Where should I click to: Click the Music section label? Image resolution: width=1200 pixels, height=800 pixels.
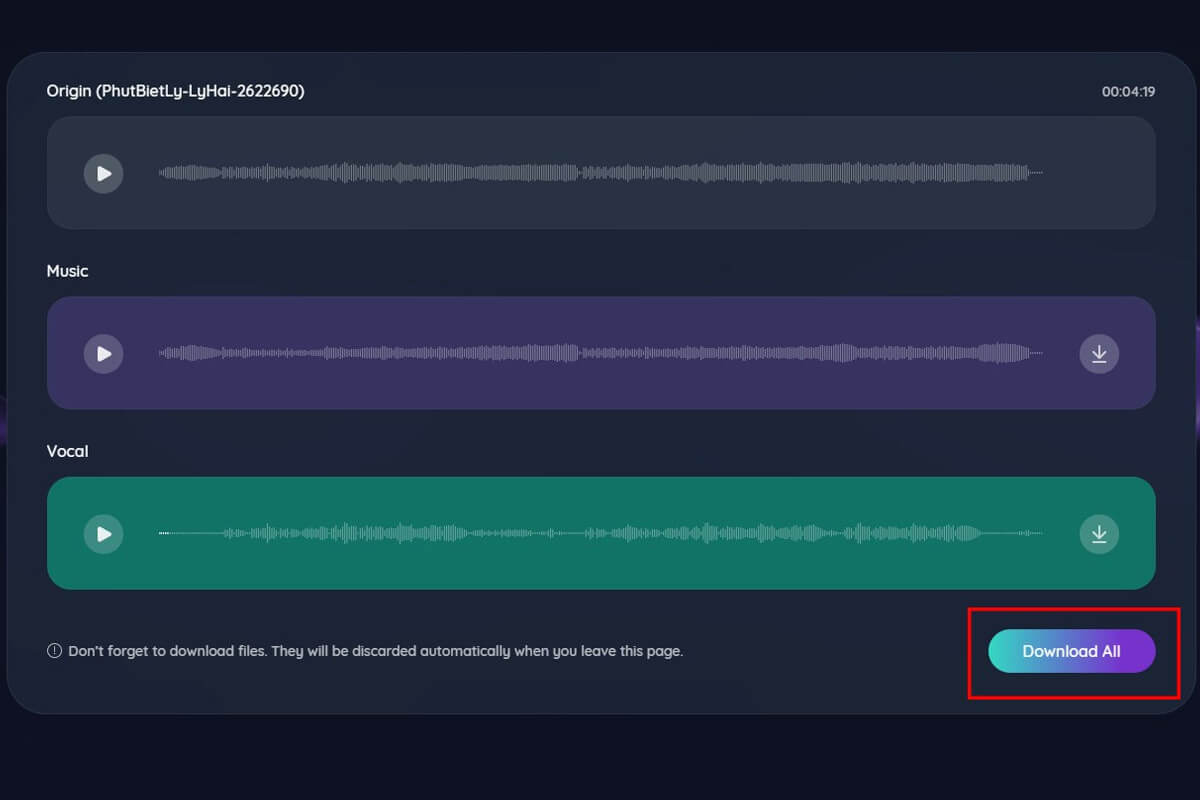(67, 271)
